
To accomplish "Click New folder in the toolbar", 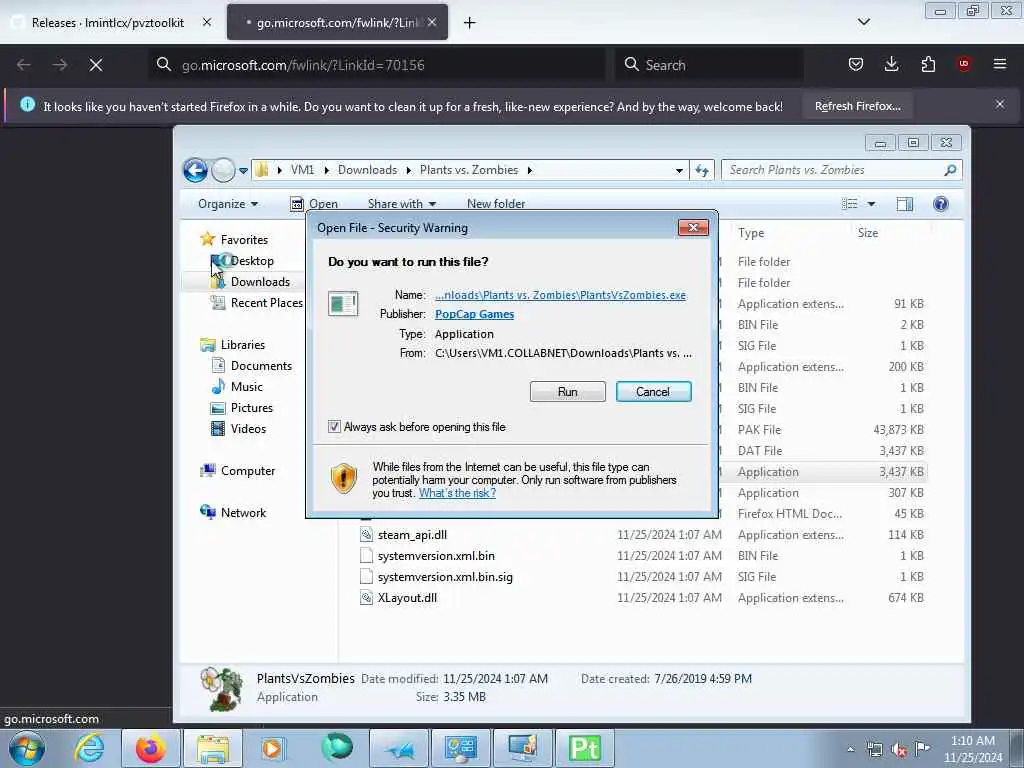I will (496, 204).
